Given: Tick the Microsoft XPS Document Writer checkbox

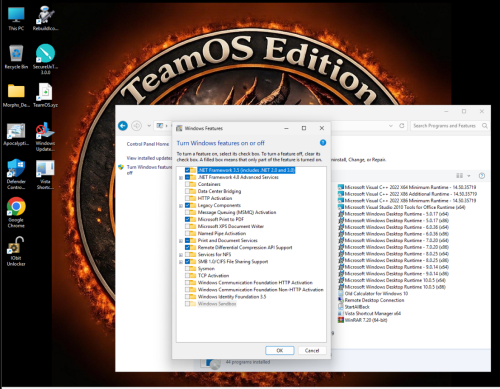Looking at the screenshot, I should coord(187,226).
